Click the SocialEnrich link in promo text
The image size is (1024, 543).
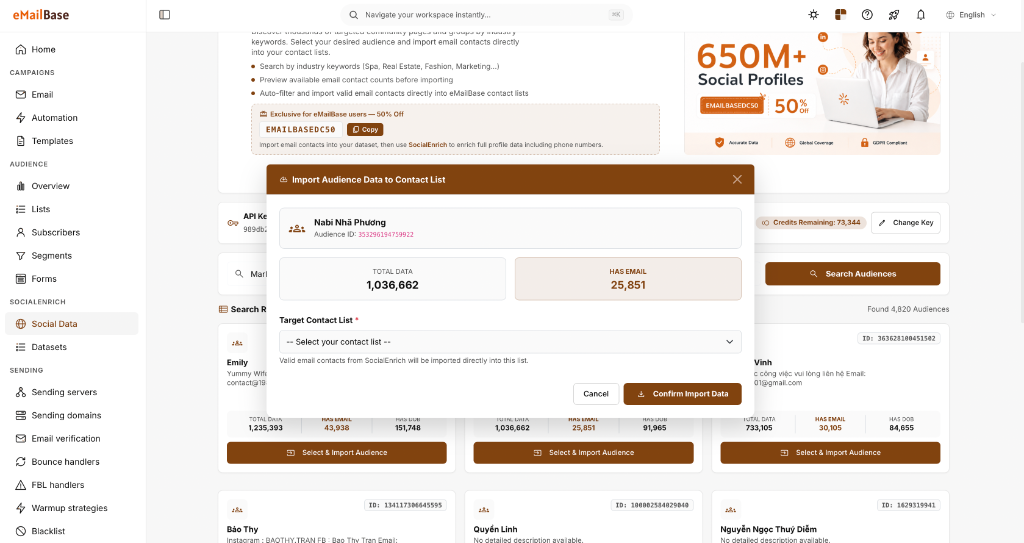427,144
